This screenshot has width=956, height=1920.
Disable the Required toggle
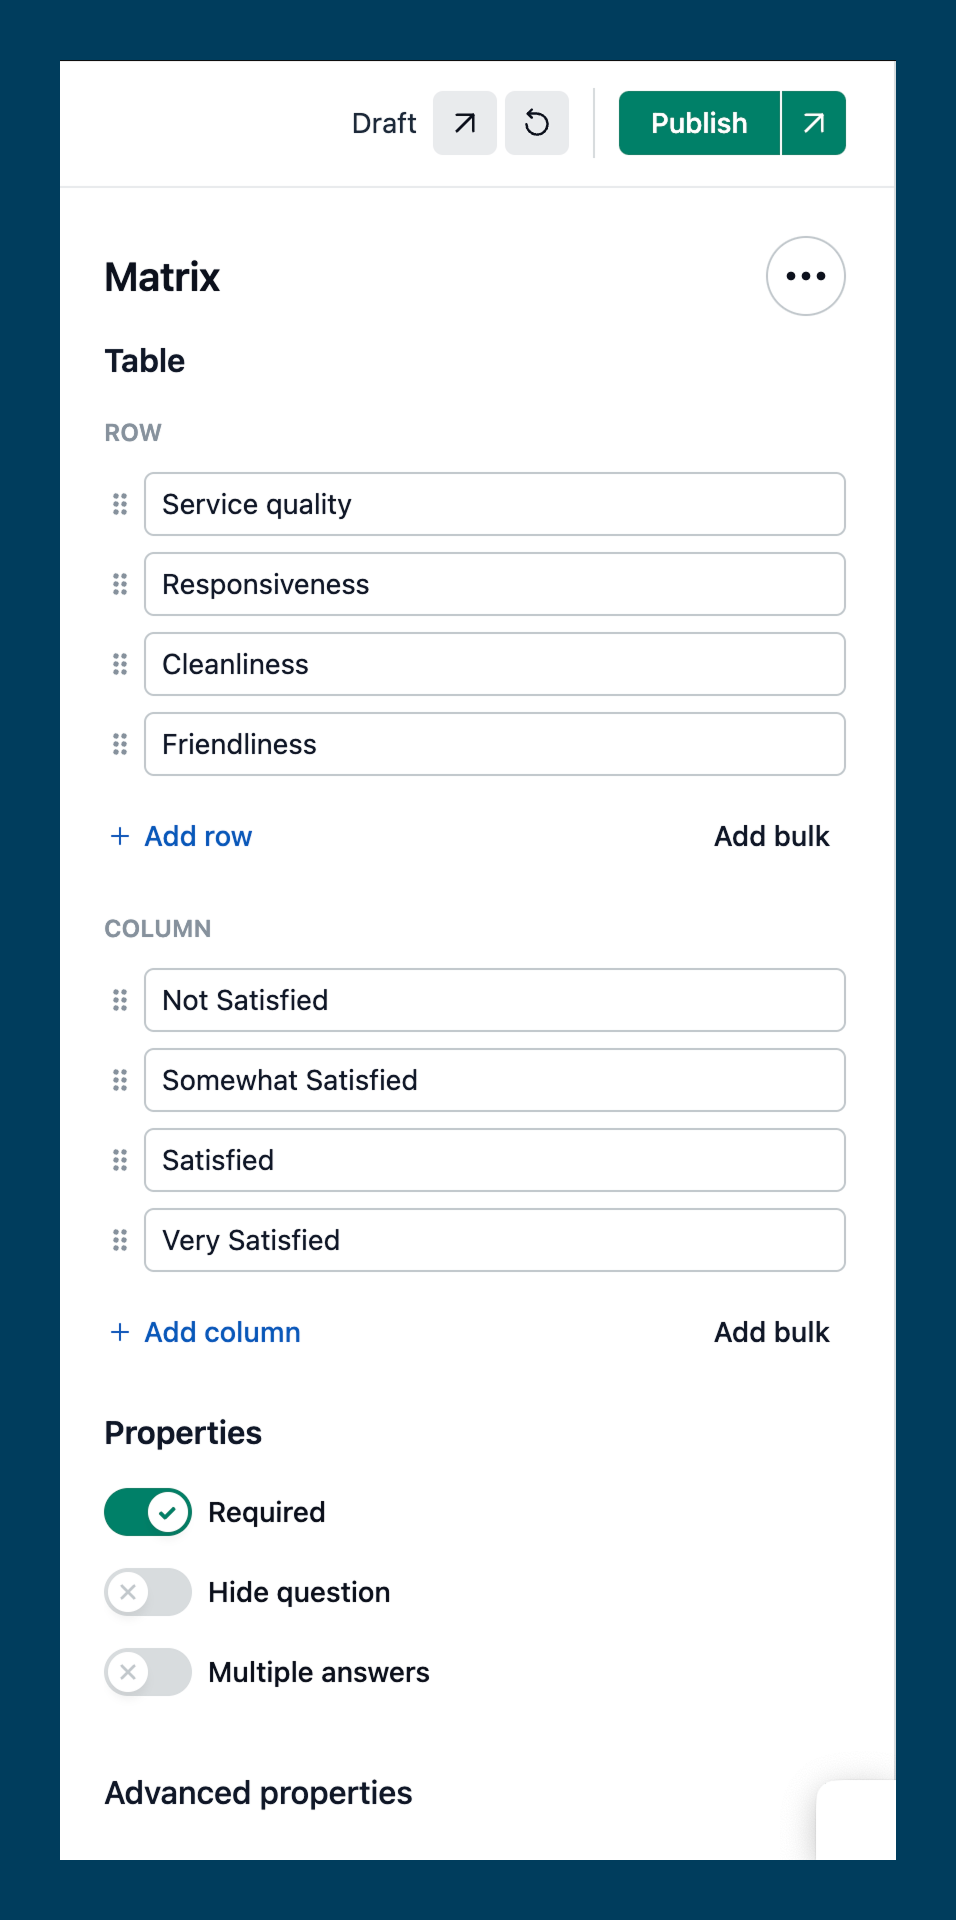[x=148, y=1512]
